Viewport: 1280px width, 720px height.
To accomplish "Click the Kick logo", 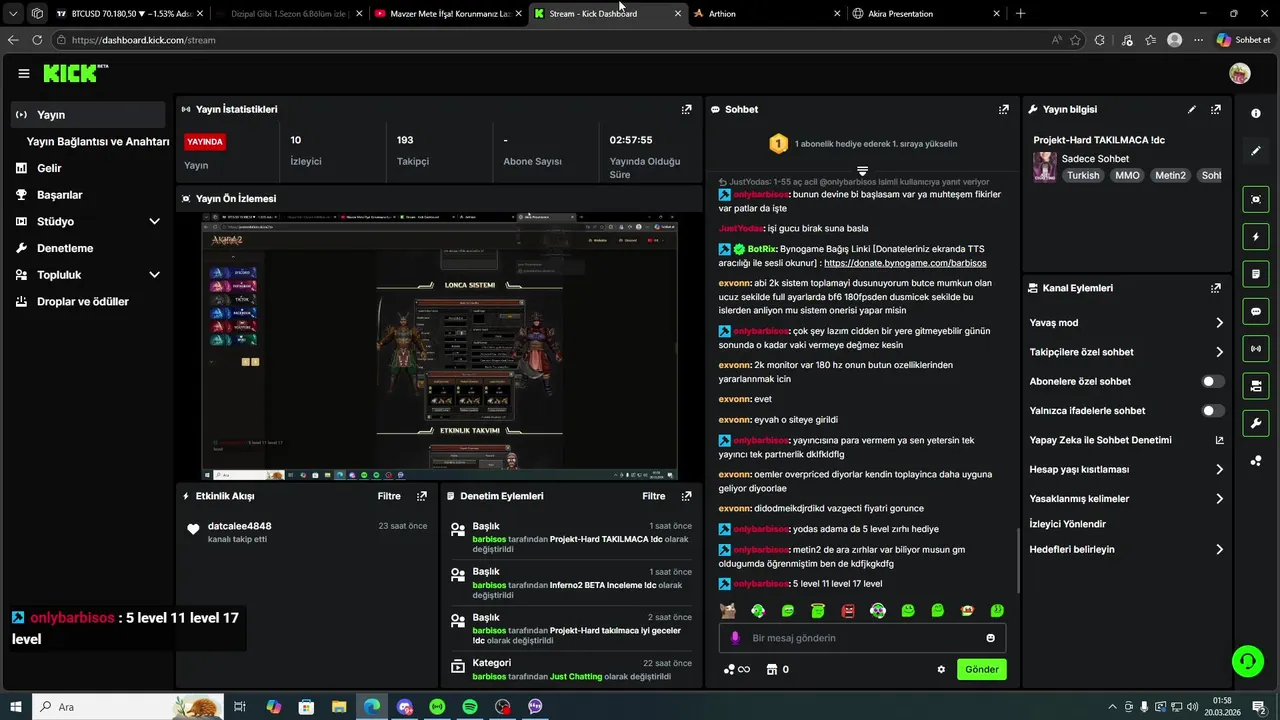I will (x=76, y=73).
